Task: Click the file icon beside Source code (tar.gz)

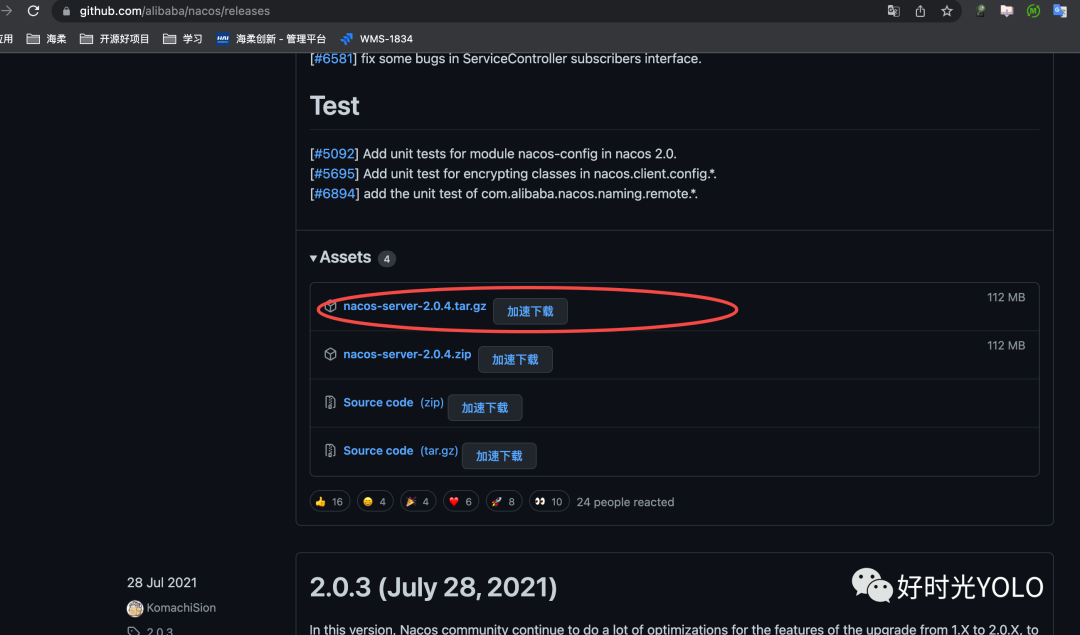Action: coord(331,450)
